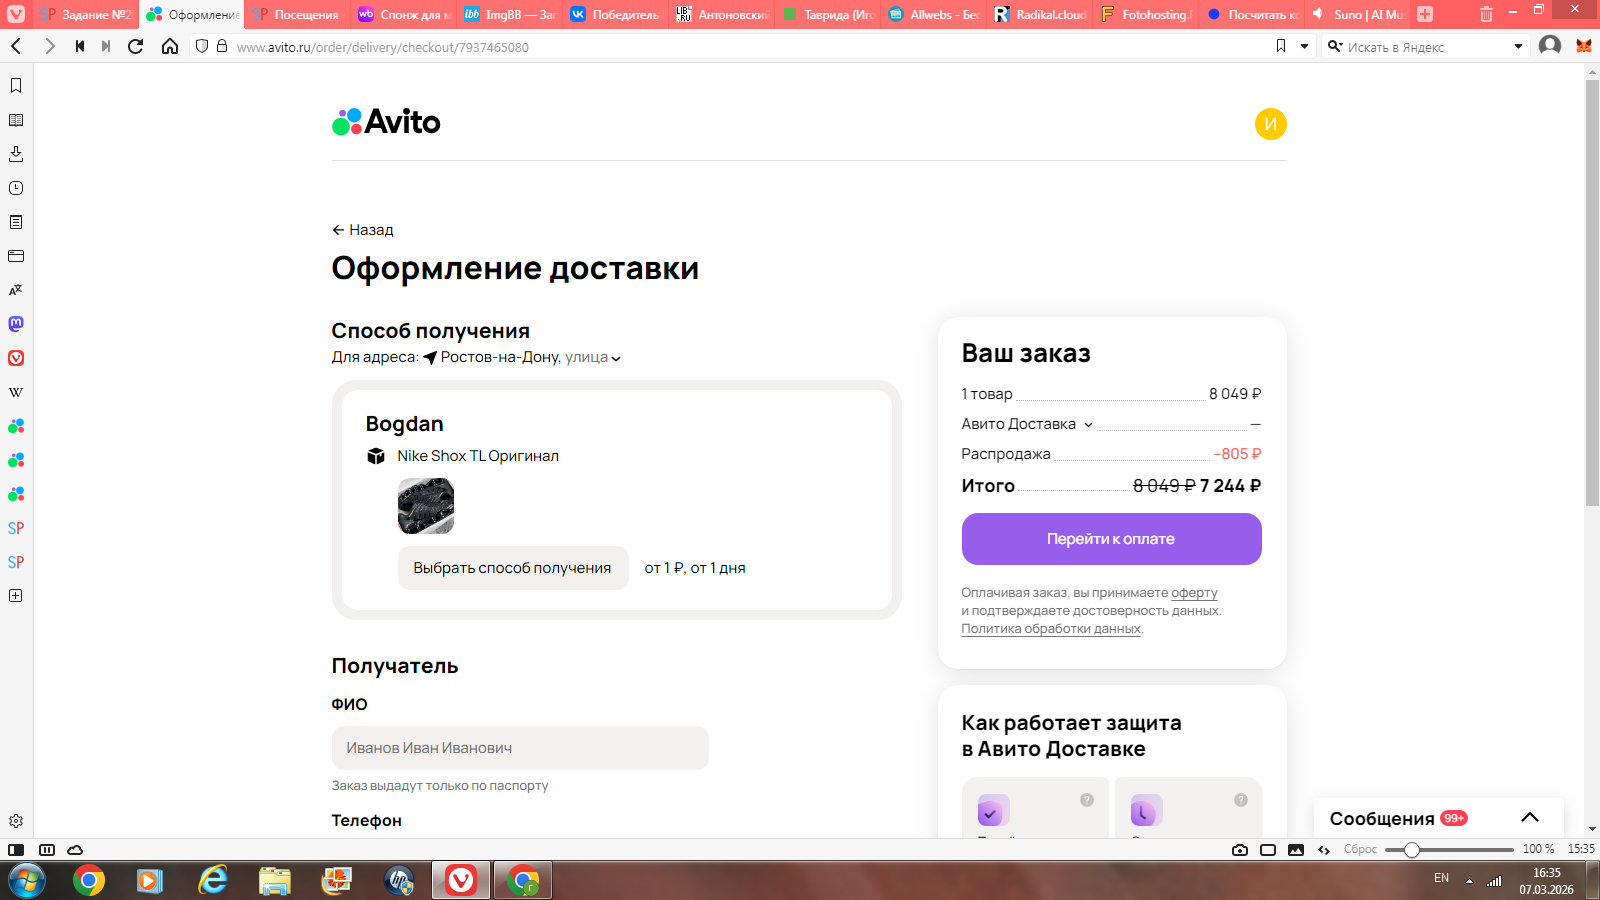The height and width of the screenshot is (900, 1600).
Task: Bookmark this page from the address bar
Action: pos(1281,46)
